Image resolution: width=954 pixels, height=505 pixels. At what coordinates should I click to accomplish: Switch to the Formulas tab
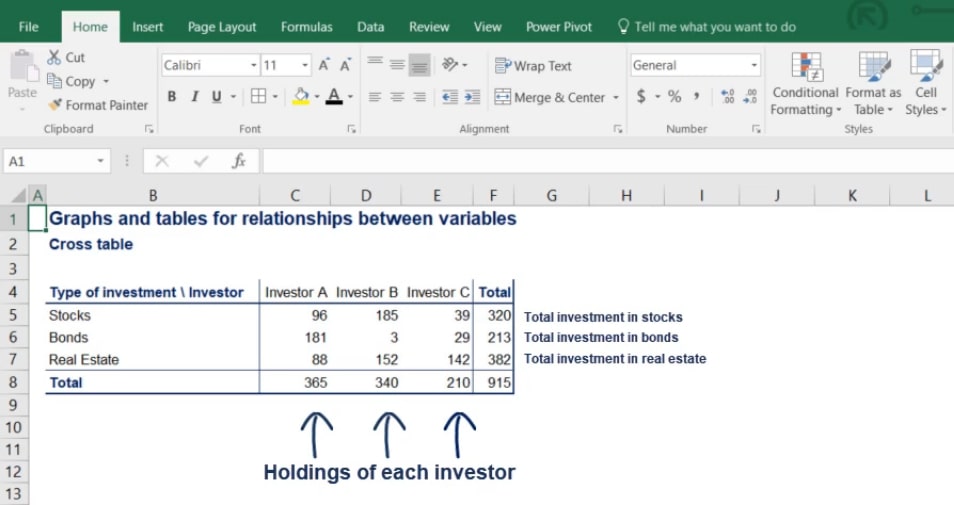click(x=307, y=27)
